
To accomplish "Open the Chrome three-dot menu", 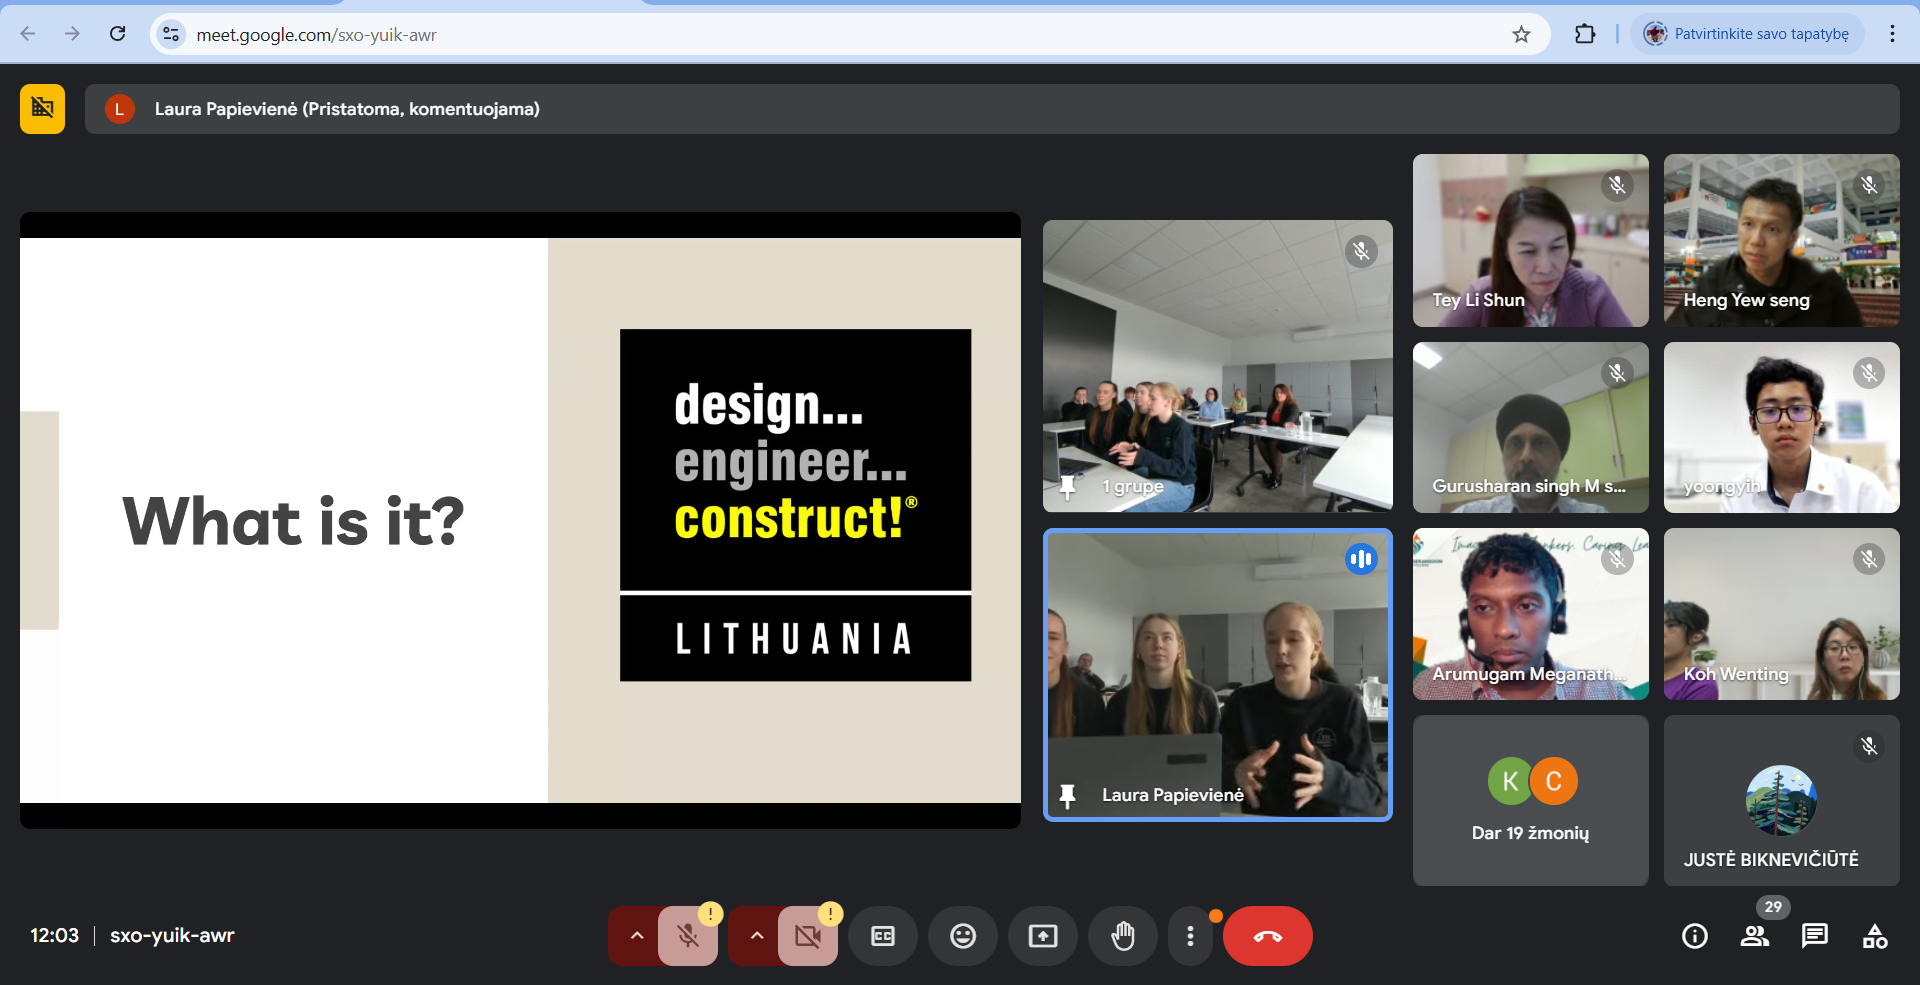I will click(x=1892, y=34).
